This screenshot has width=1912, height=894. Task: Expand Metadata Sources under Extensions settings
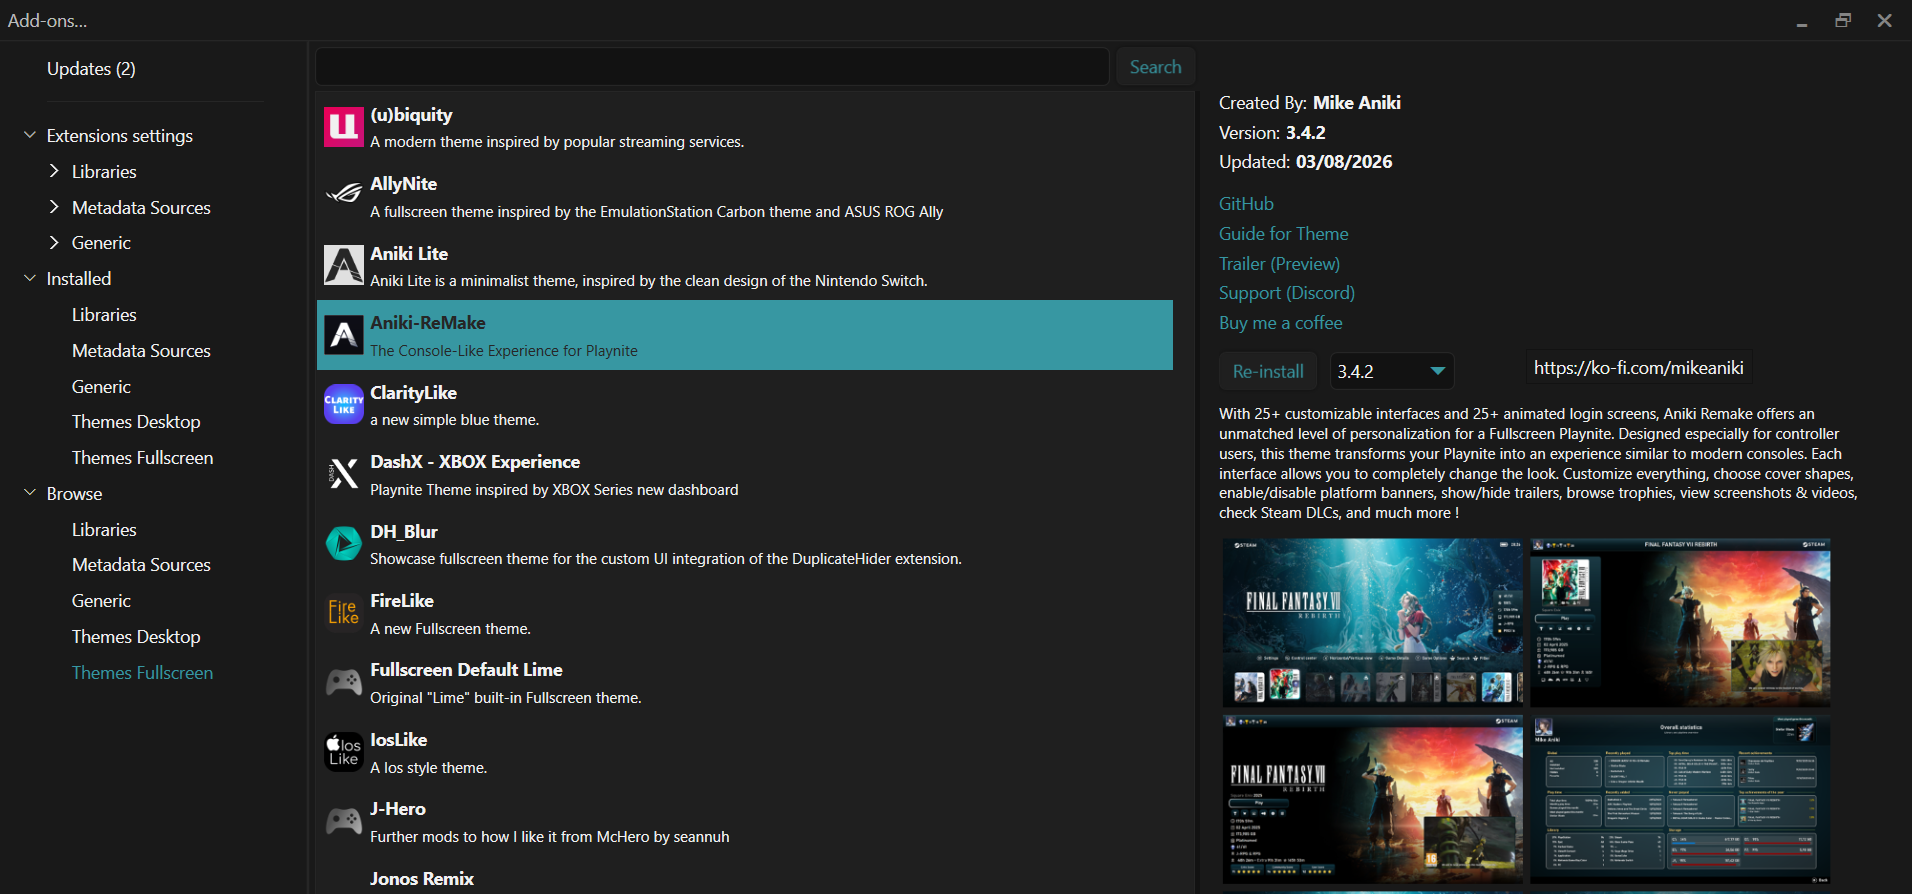coord(55,207)
